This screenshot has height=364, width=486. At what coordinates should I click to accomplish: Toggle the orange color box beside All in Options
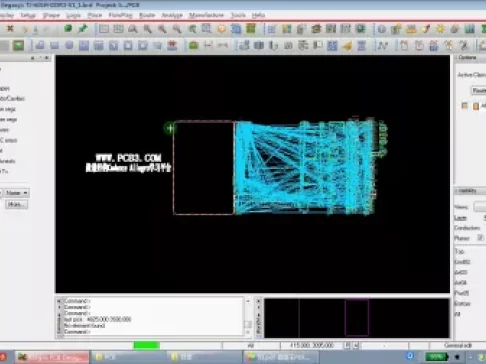pyautogui.click(x=476, y=106)
